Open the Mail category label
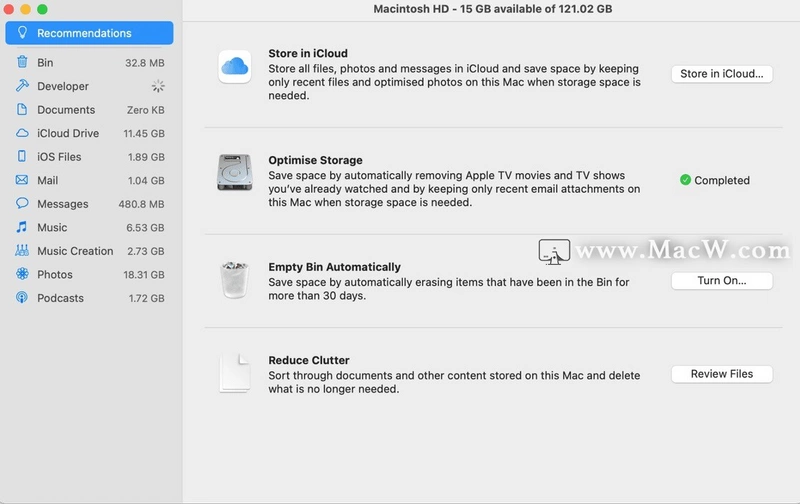 tap(47, 180)
